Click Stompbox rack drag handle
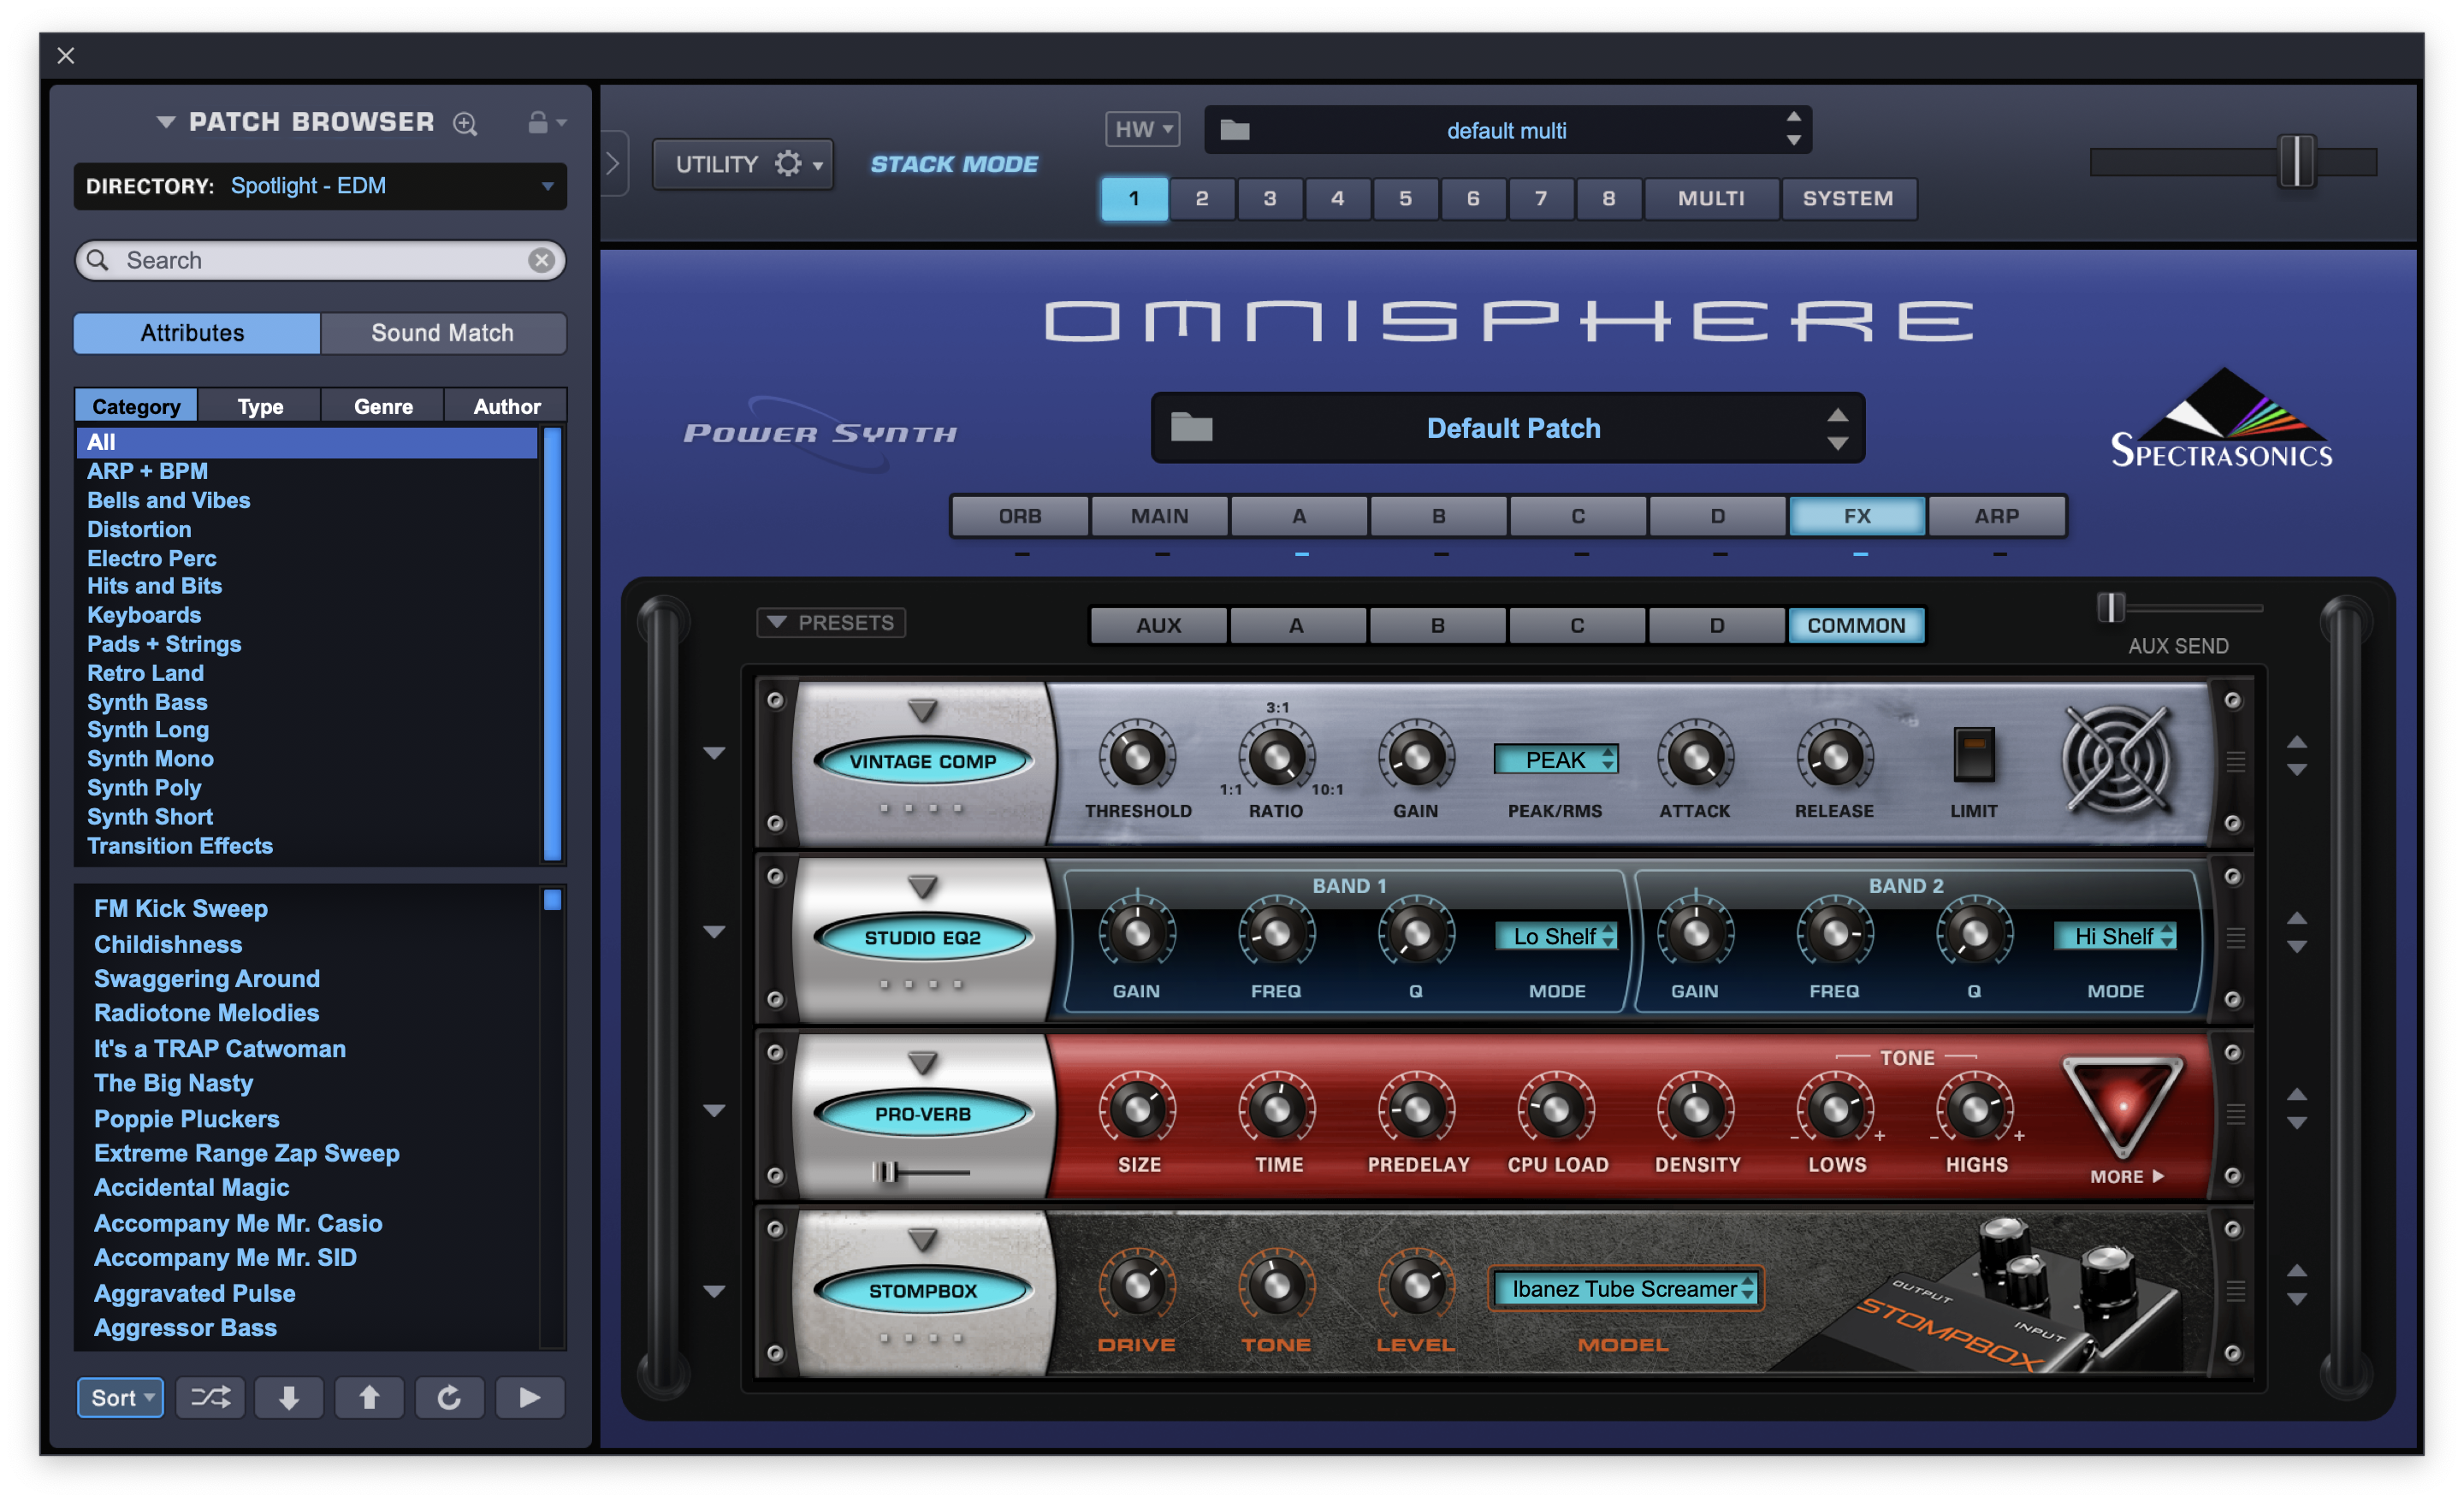Viewport: 2464px width, 1502px height. (2235, 1291)
